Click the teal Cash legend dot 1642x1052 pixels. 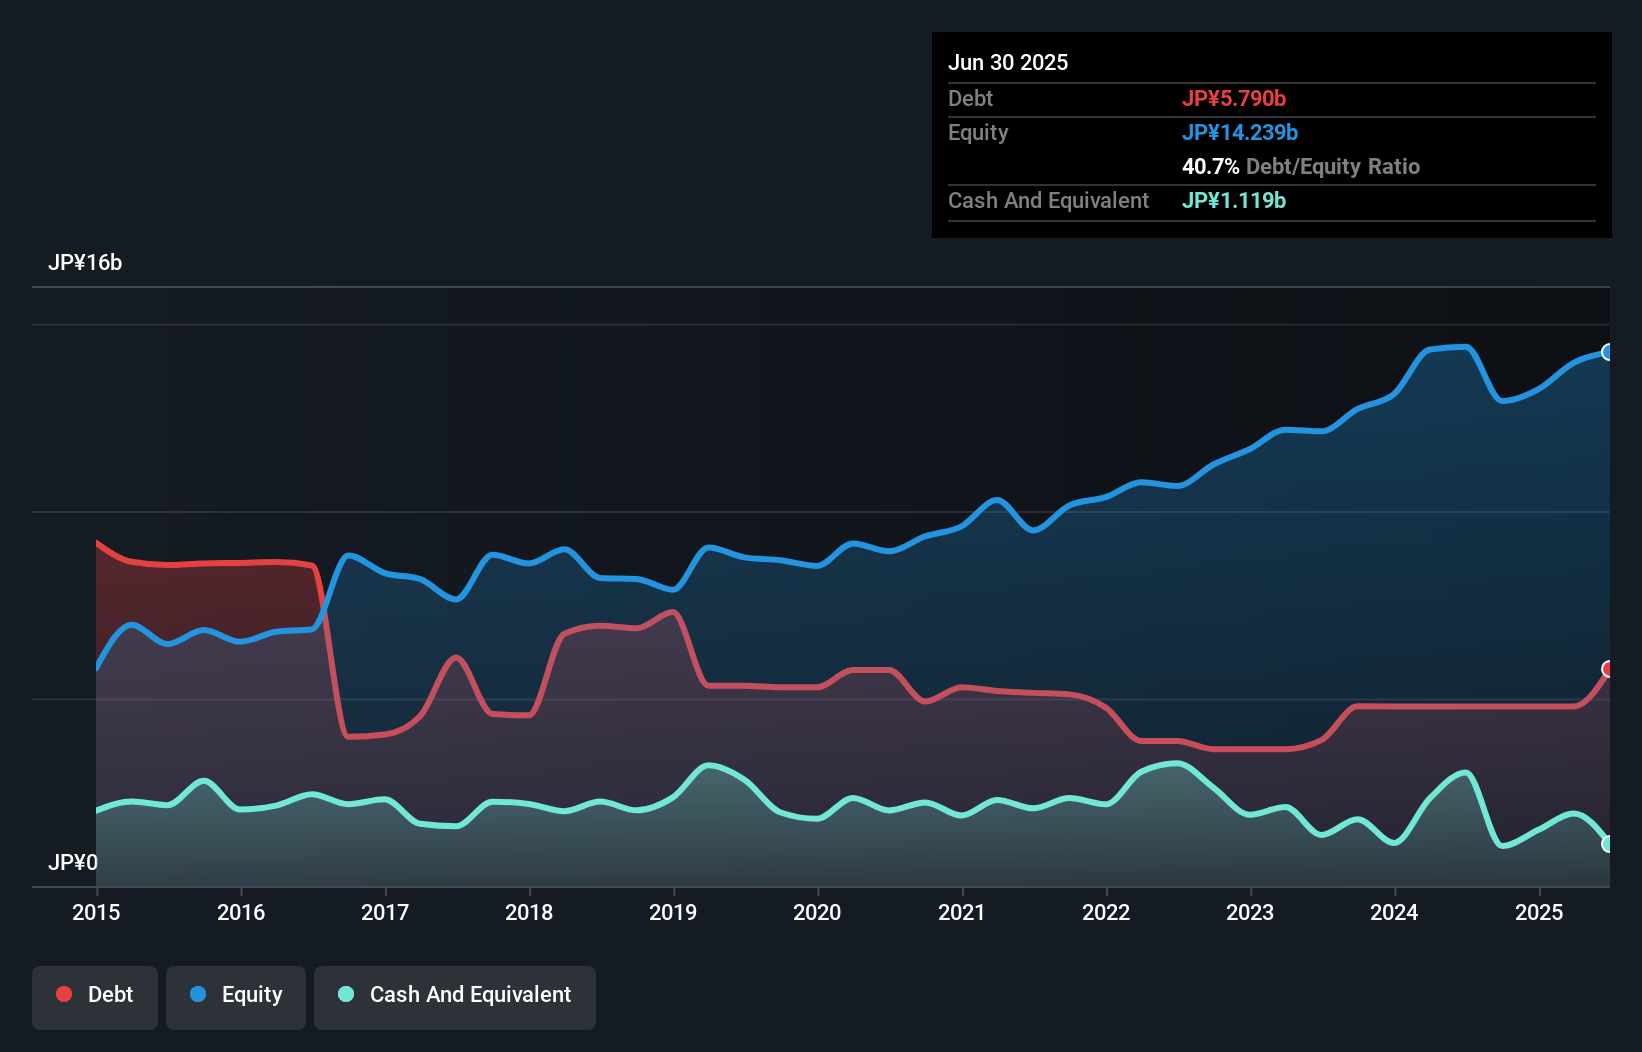[x=346, y=994]
